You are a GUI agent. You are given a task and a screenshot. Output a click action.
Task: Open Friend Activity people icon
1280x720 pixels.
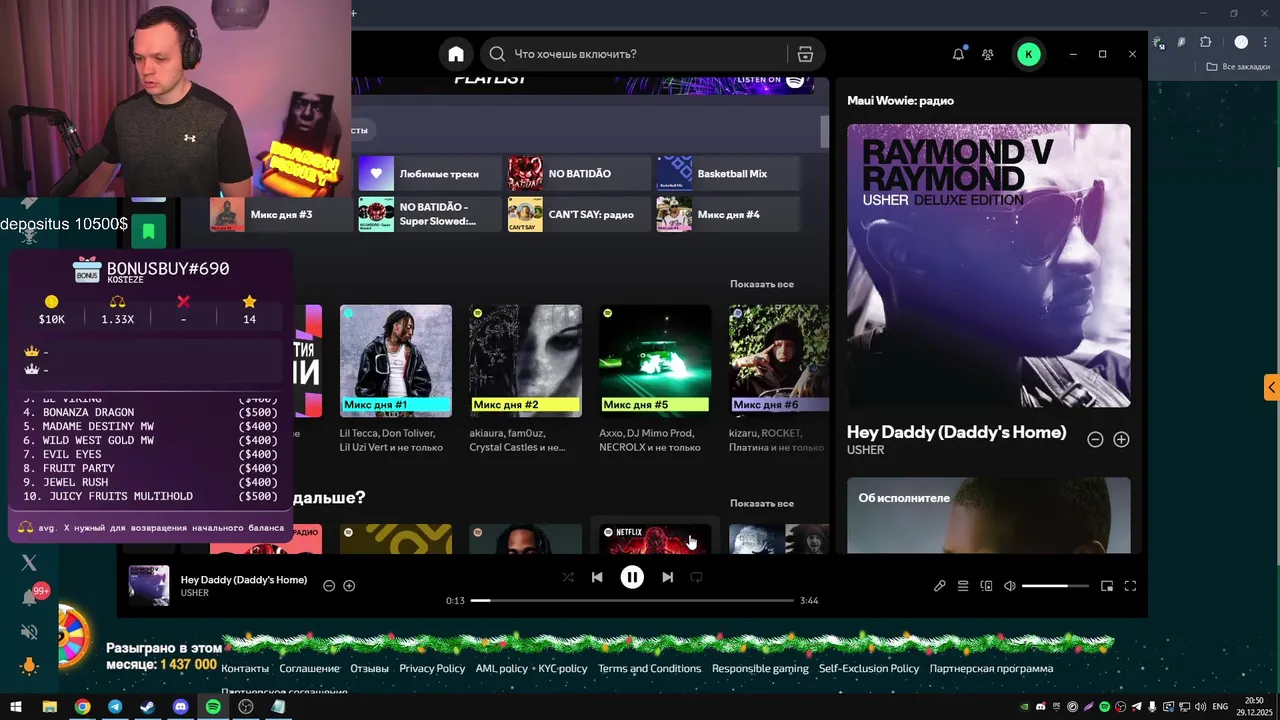pyautogui.click(x=988, y=54)
